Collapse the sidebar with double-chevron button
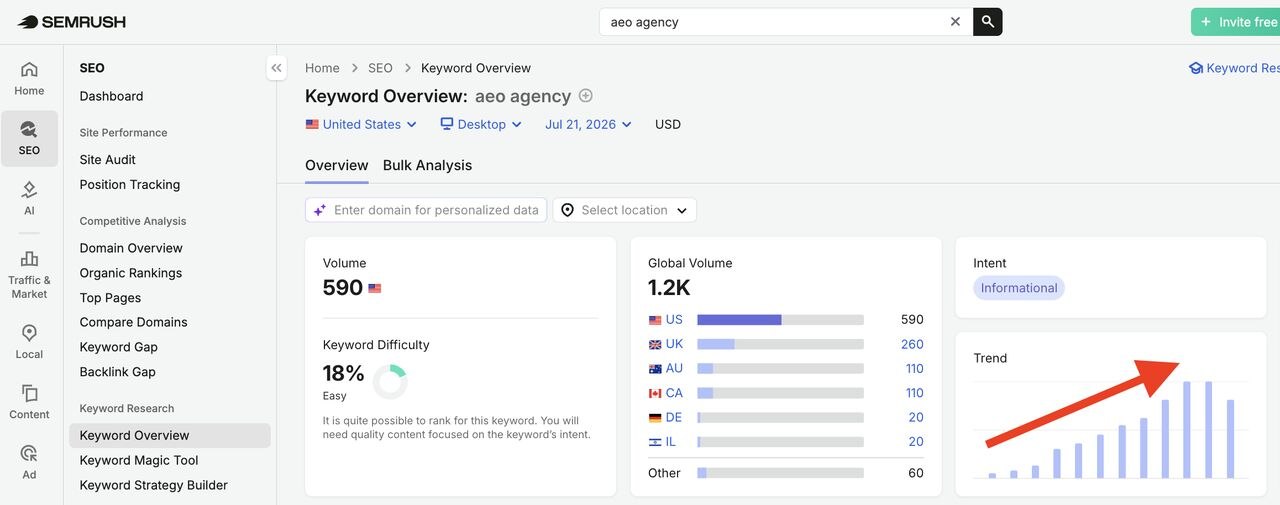Viewport: 1280px width, 505px height. [276, 68]
